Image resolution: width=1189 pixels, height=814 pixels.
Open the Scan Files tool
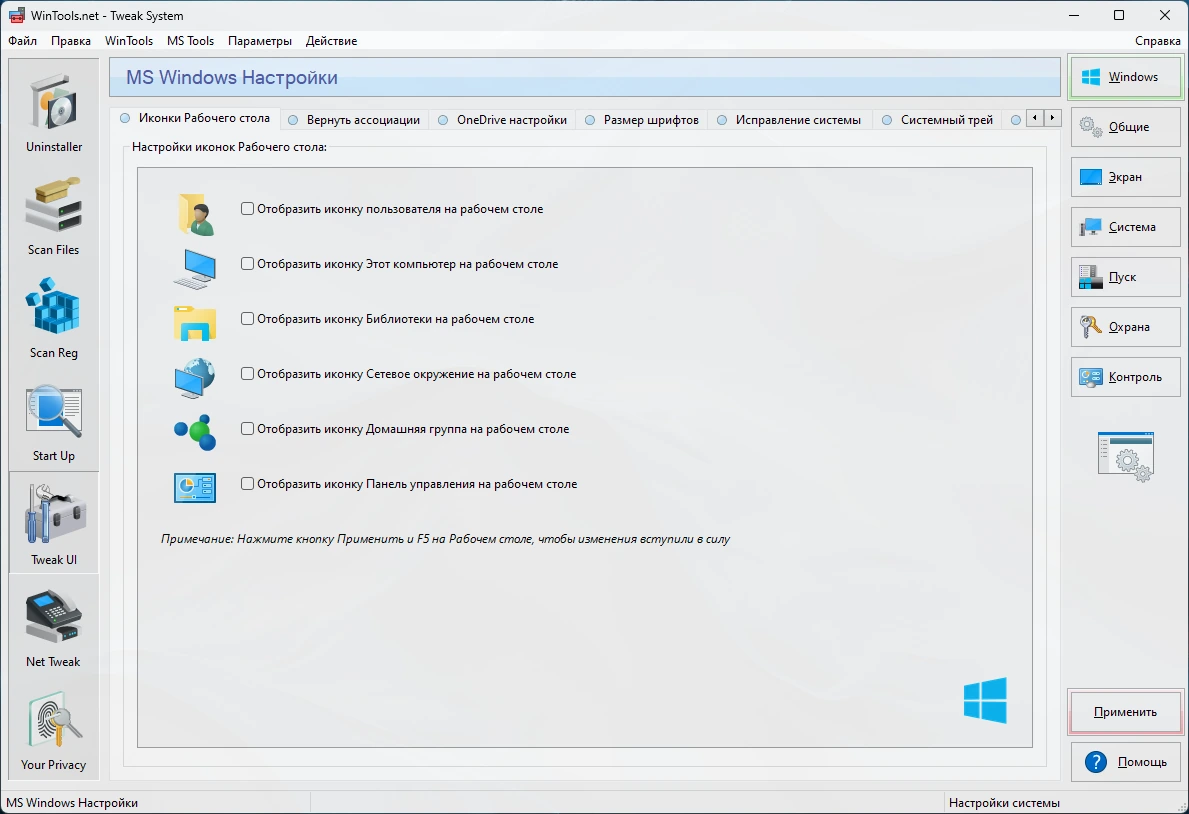point(54,215)
